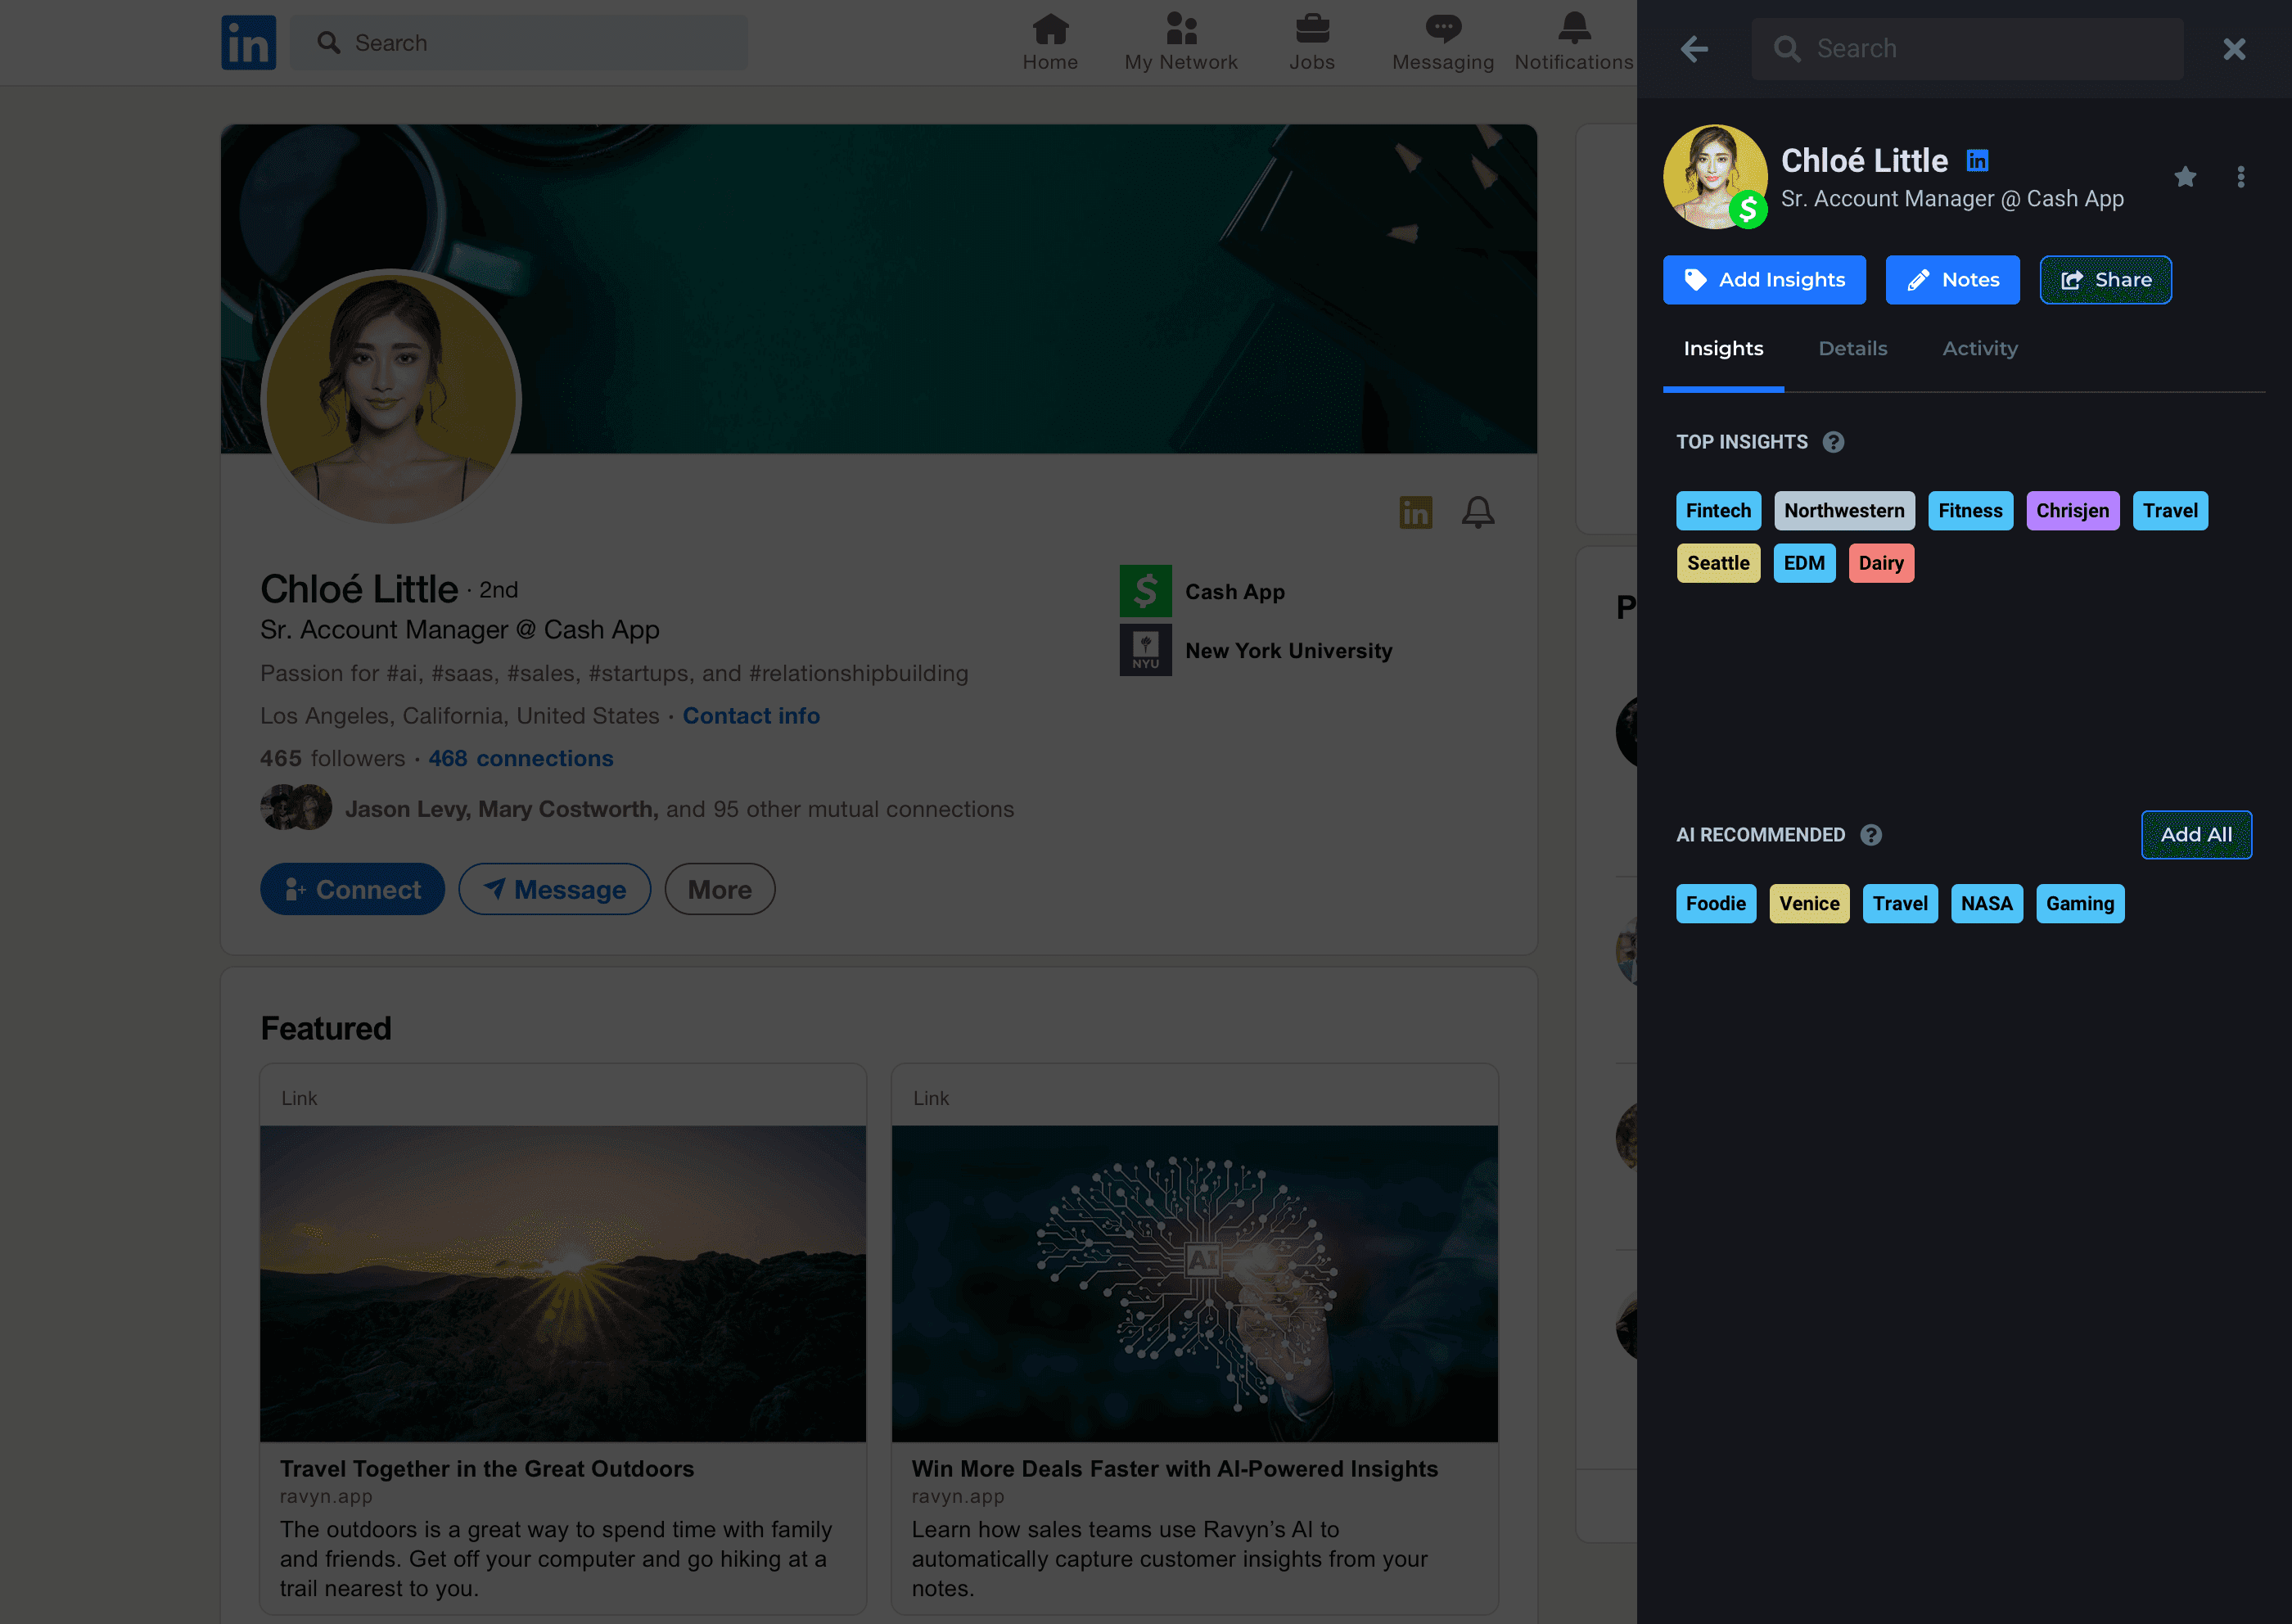Expand the More button on the profile
The width and height of the screenshot is (2292, 1624).
pos(719,889)
